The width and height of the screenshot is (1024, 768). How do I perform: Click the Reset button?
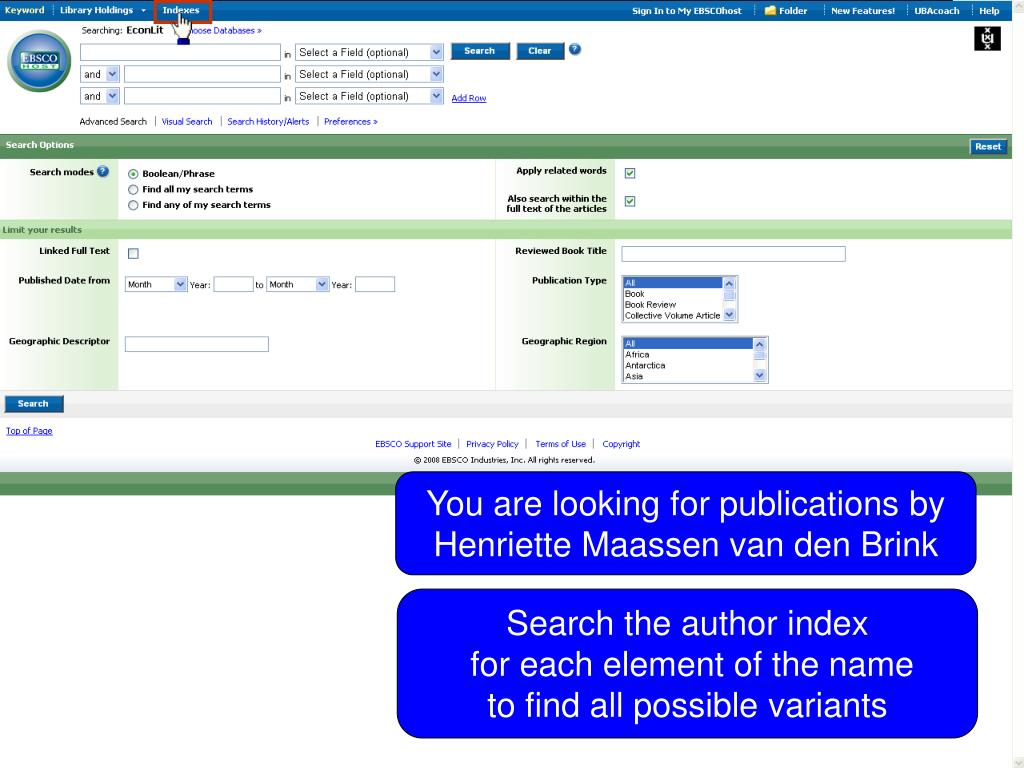988,147
